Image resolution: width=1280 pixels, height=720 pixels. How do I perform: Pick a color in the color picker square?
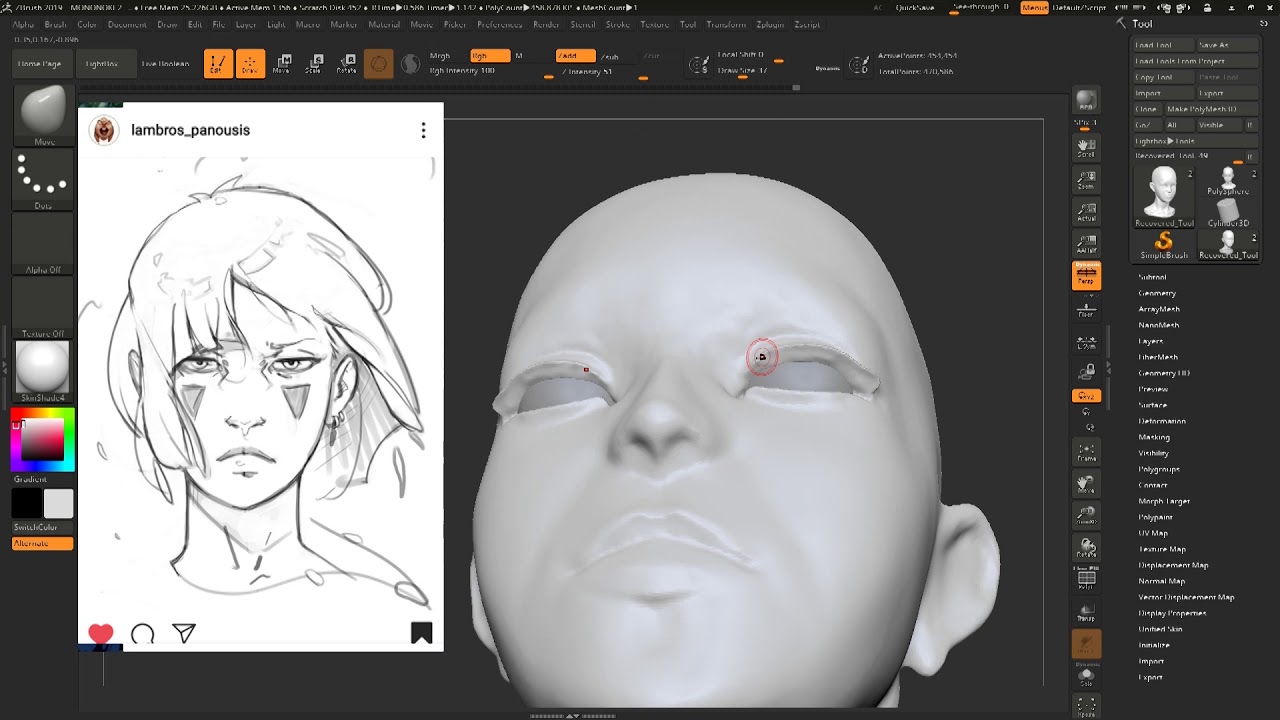pyautogui.click(x=43, y=440)
